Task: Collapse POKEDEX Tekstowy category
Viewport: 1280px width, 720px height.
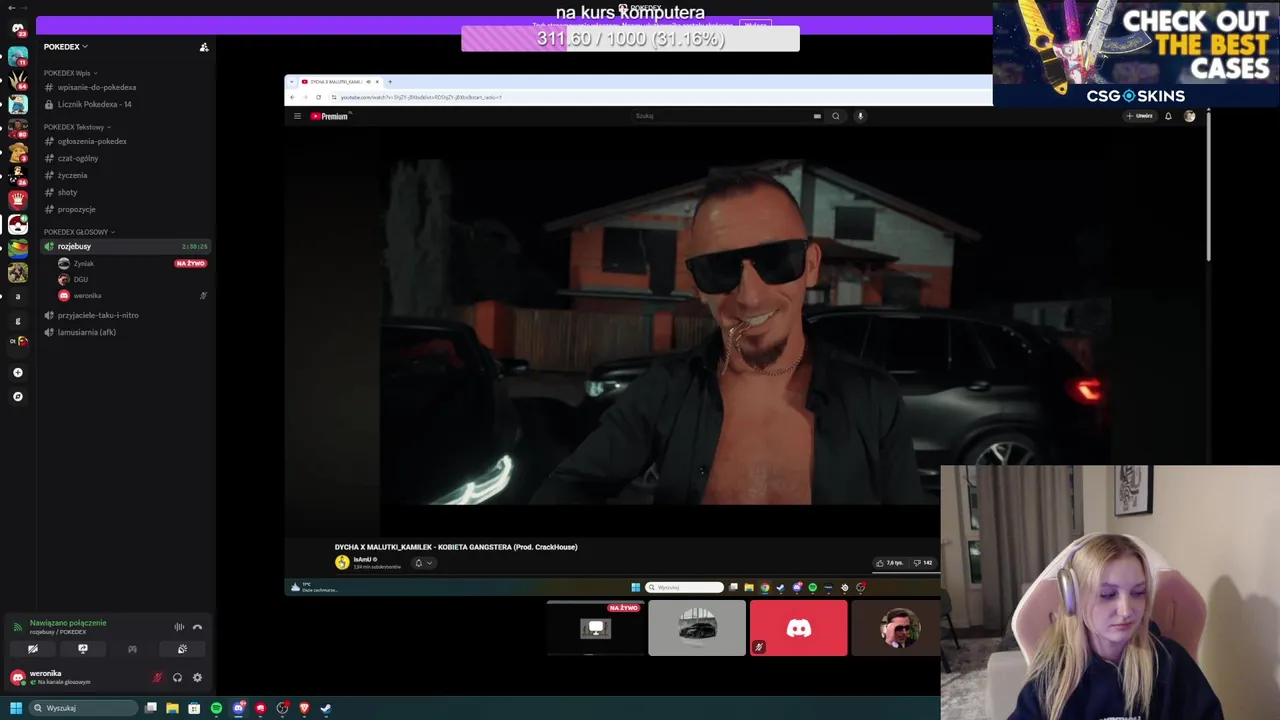Action: tap(77, 127)
